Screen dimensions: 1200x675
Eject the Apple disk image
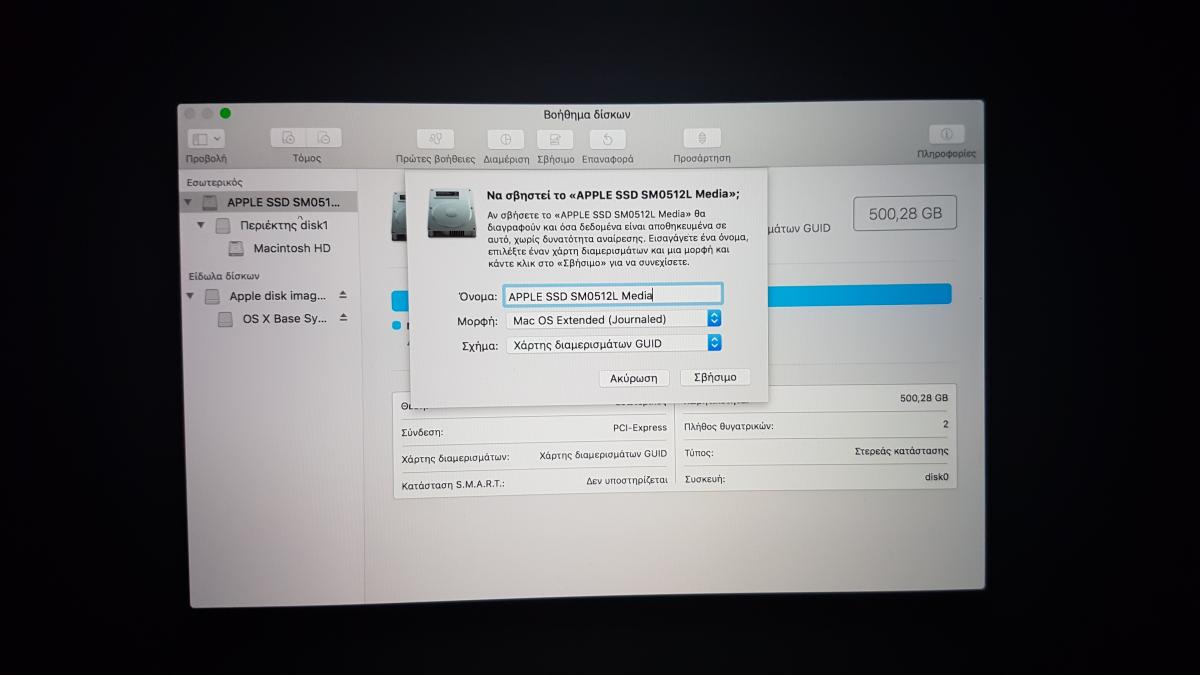pos(343,295)
